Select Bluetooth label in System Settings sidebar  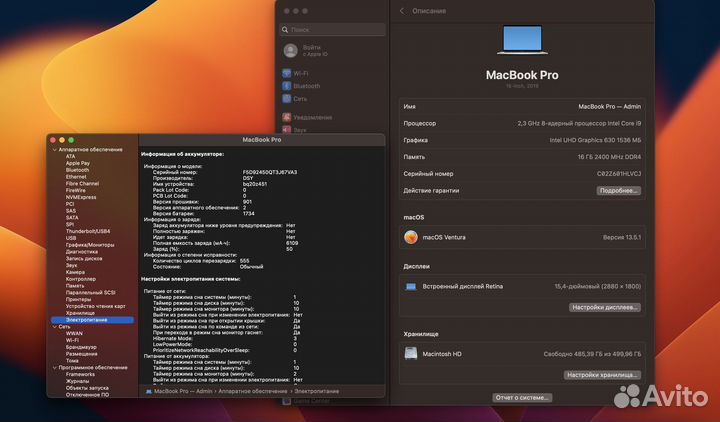pos(307,86)
